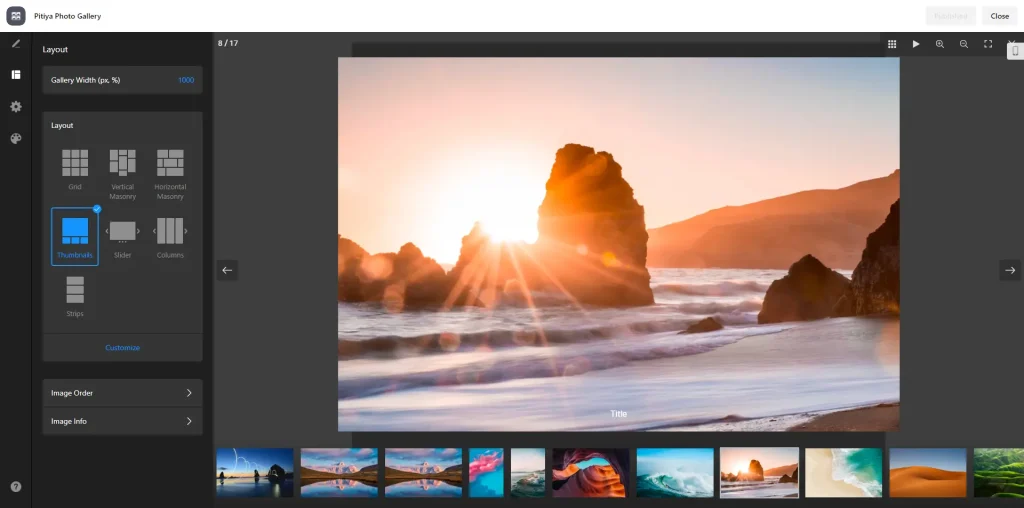Screen dimensions: 1024x508
Task: Click the help question mark icon
Action: point(16,486)
